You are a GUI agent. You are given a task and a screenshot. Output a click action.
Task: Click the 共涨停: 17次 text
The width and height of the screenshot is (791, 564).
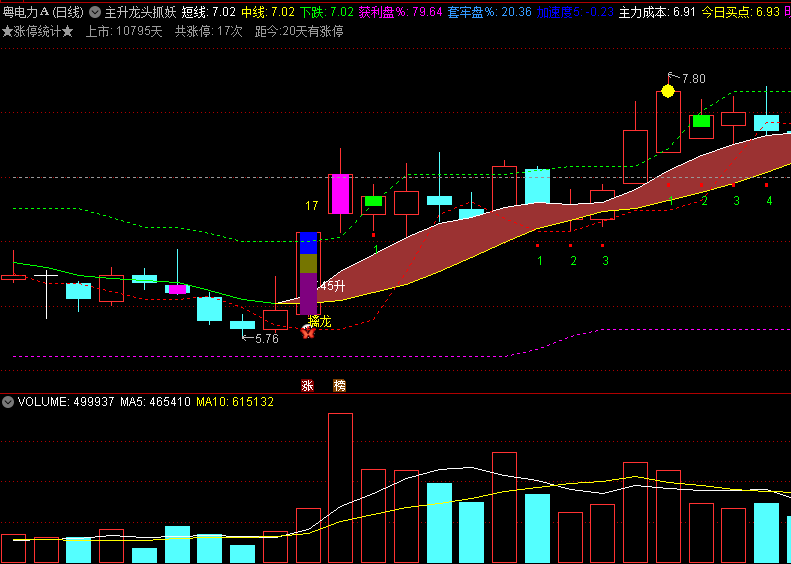pos(209,32)
